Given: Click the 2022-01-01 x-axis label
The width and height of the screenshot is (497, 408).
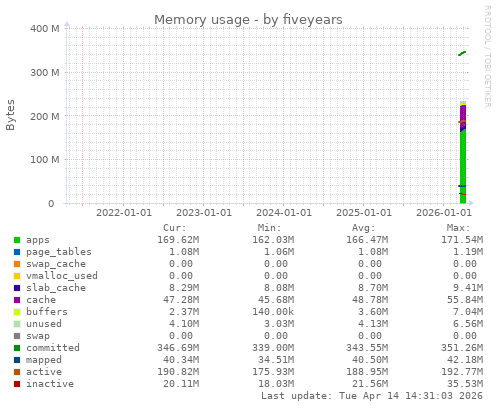Looking at the screenshot, I should point(124,213).
